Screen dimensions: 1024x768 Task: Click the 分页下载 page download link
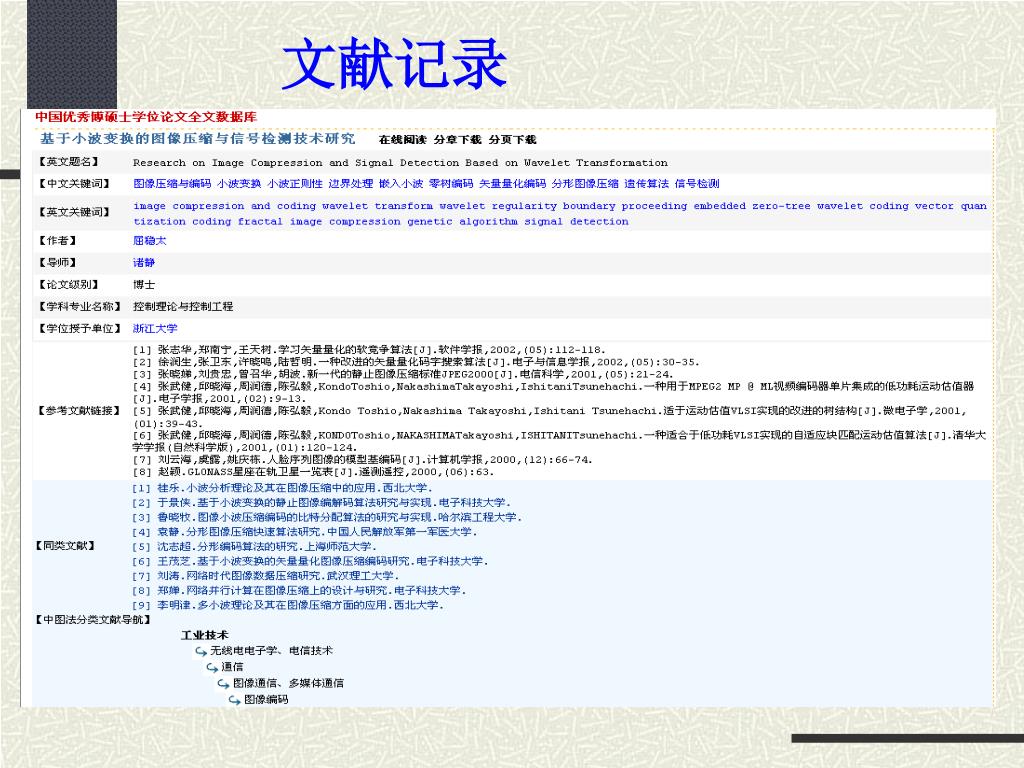[x=512, y=139]
